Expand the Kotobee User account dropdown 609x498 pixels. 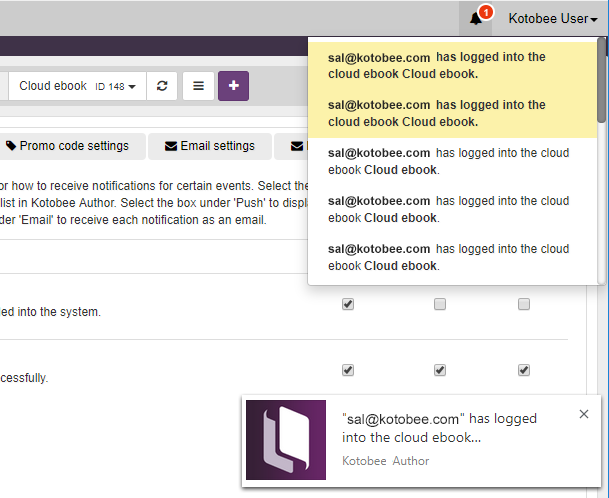pyautogui.click(x=552, y=19)
